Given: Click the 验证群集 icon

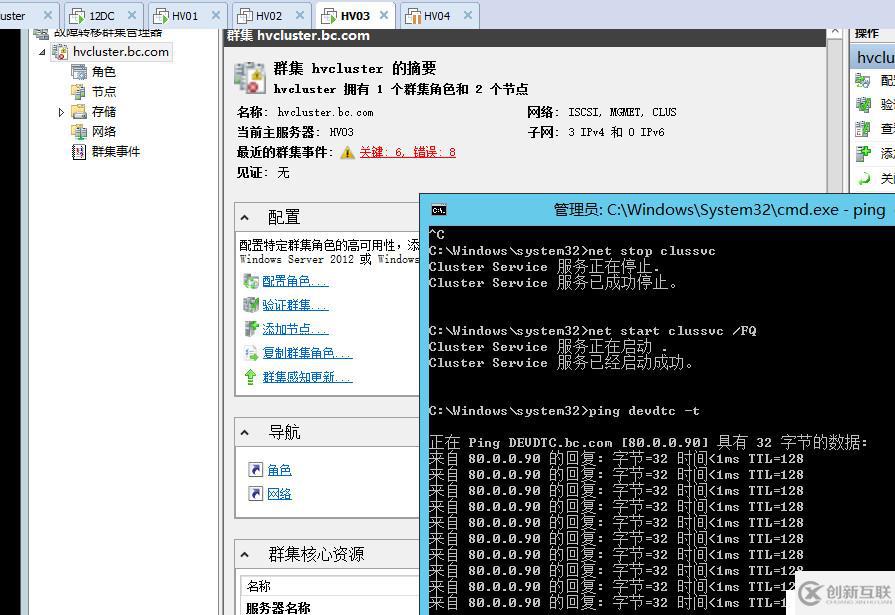Looking at the screenshot, I should [251, 305].
